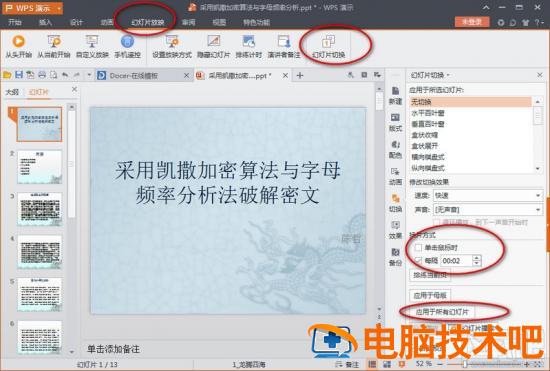Viewport: 550px width, 371px height.
Task: Click the print preview icon in quick toolbar
Action: [x=53, y=75]
